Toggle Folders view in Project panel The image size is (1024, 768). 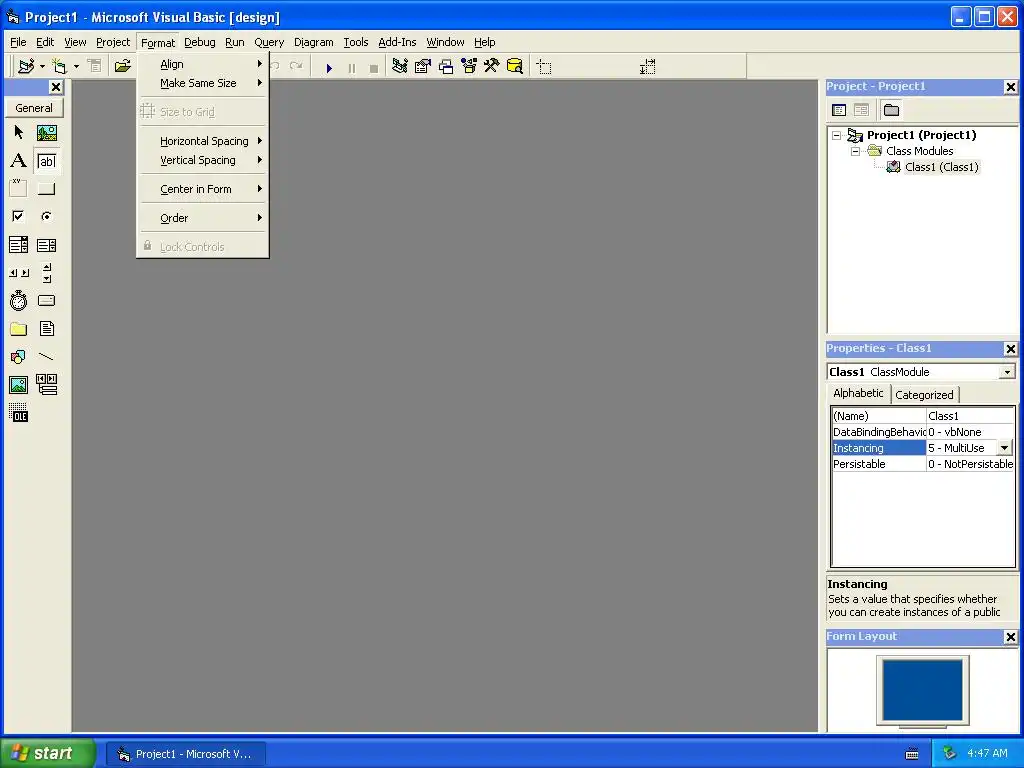point(891,110)
